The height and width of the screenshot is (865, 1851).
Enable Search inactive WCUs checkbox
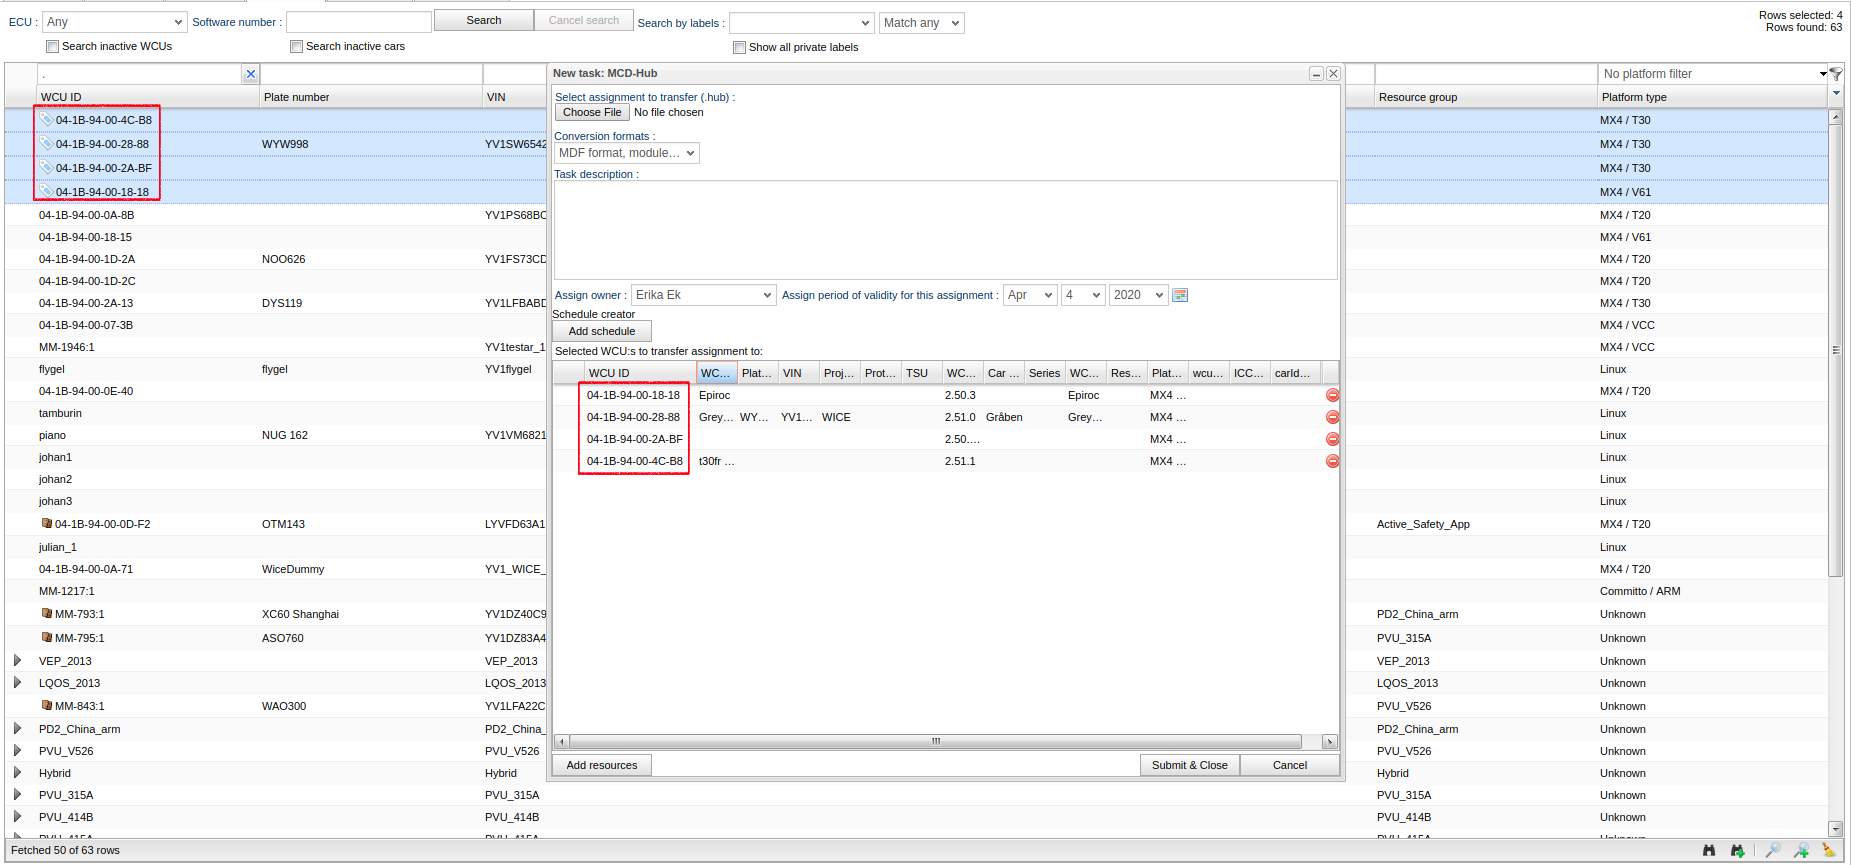pyautogui.click(x=52, y=47)
